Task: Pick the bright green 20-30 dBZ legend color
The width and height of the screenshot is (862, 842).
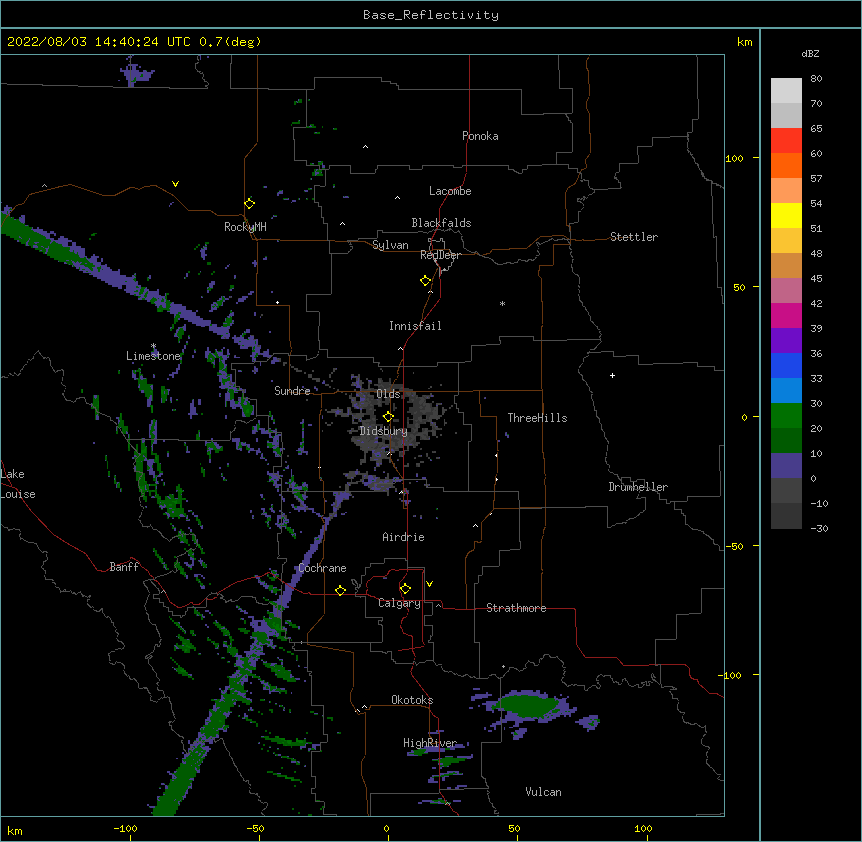Action: point(786,416)
